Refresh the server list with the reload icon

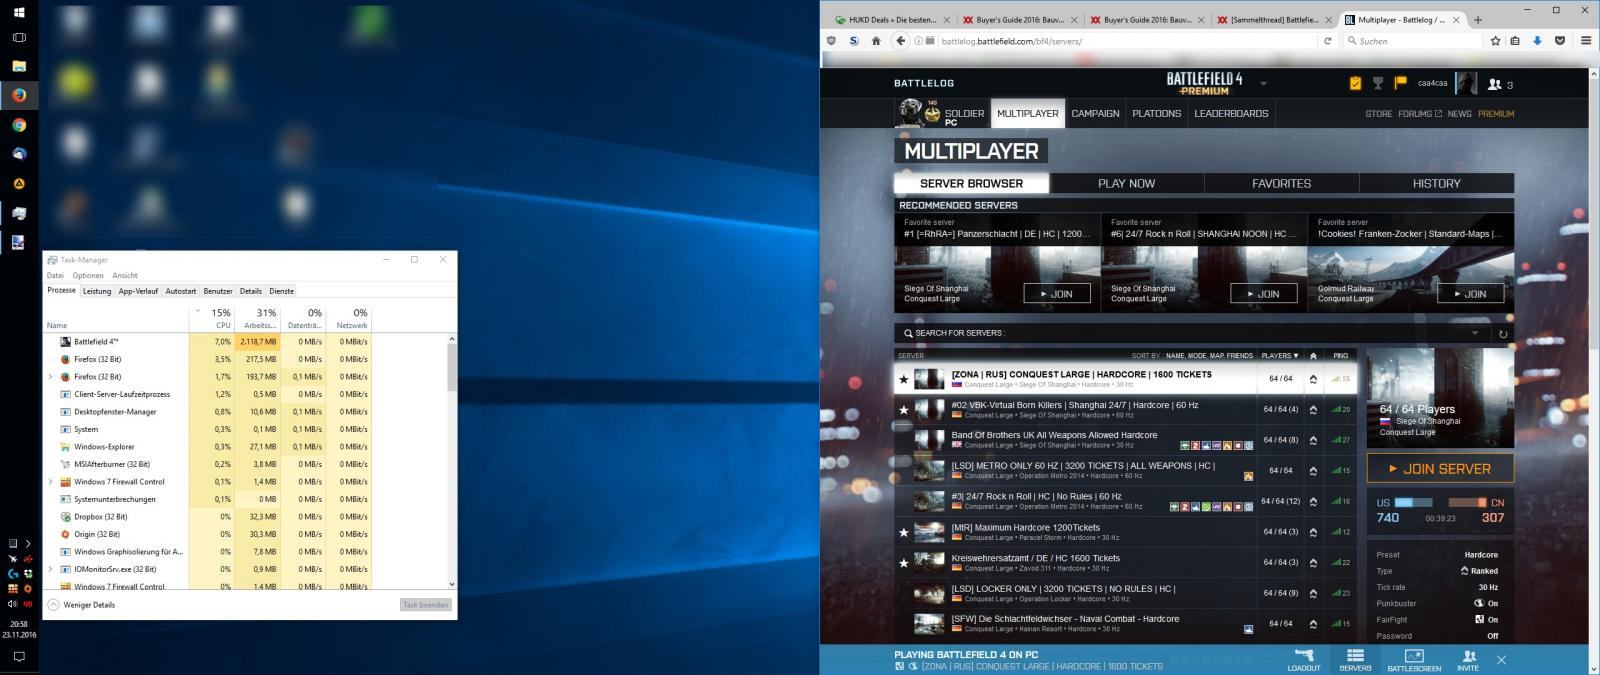tap(1502, 334)
